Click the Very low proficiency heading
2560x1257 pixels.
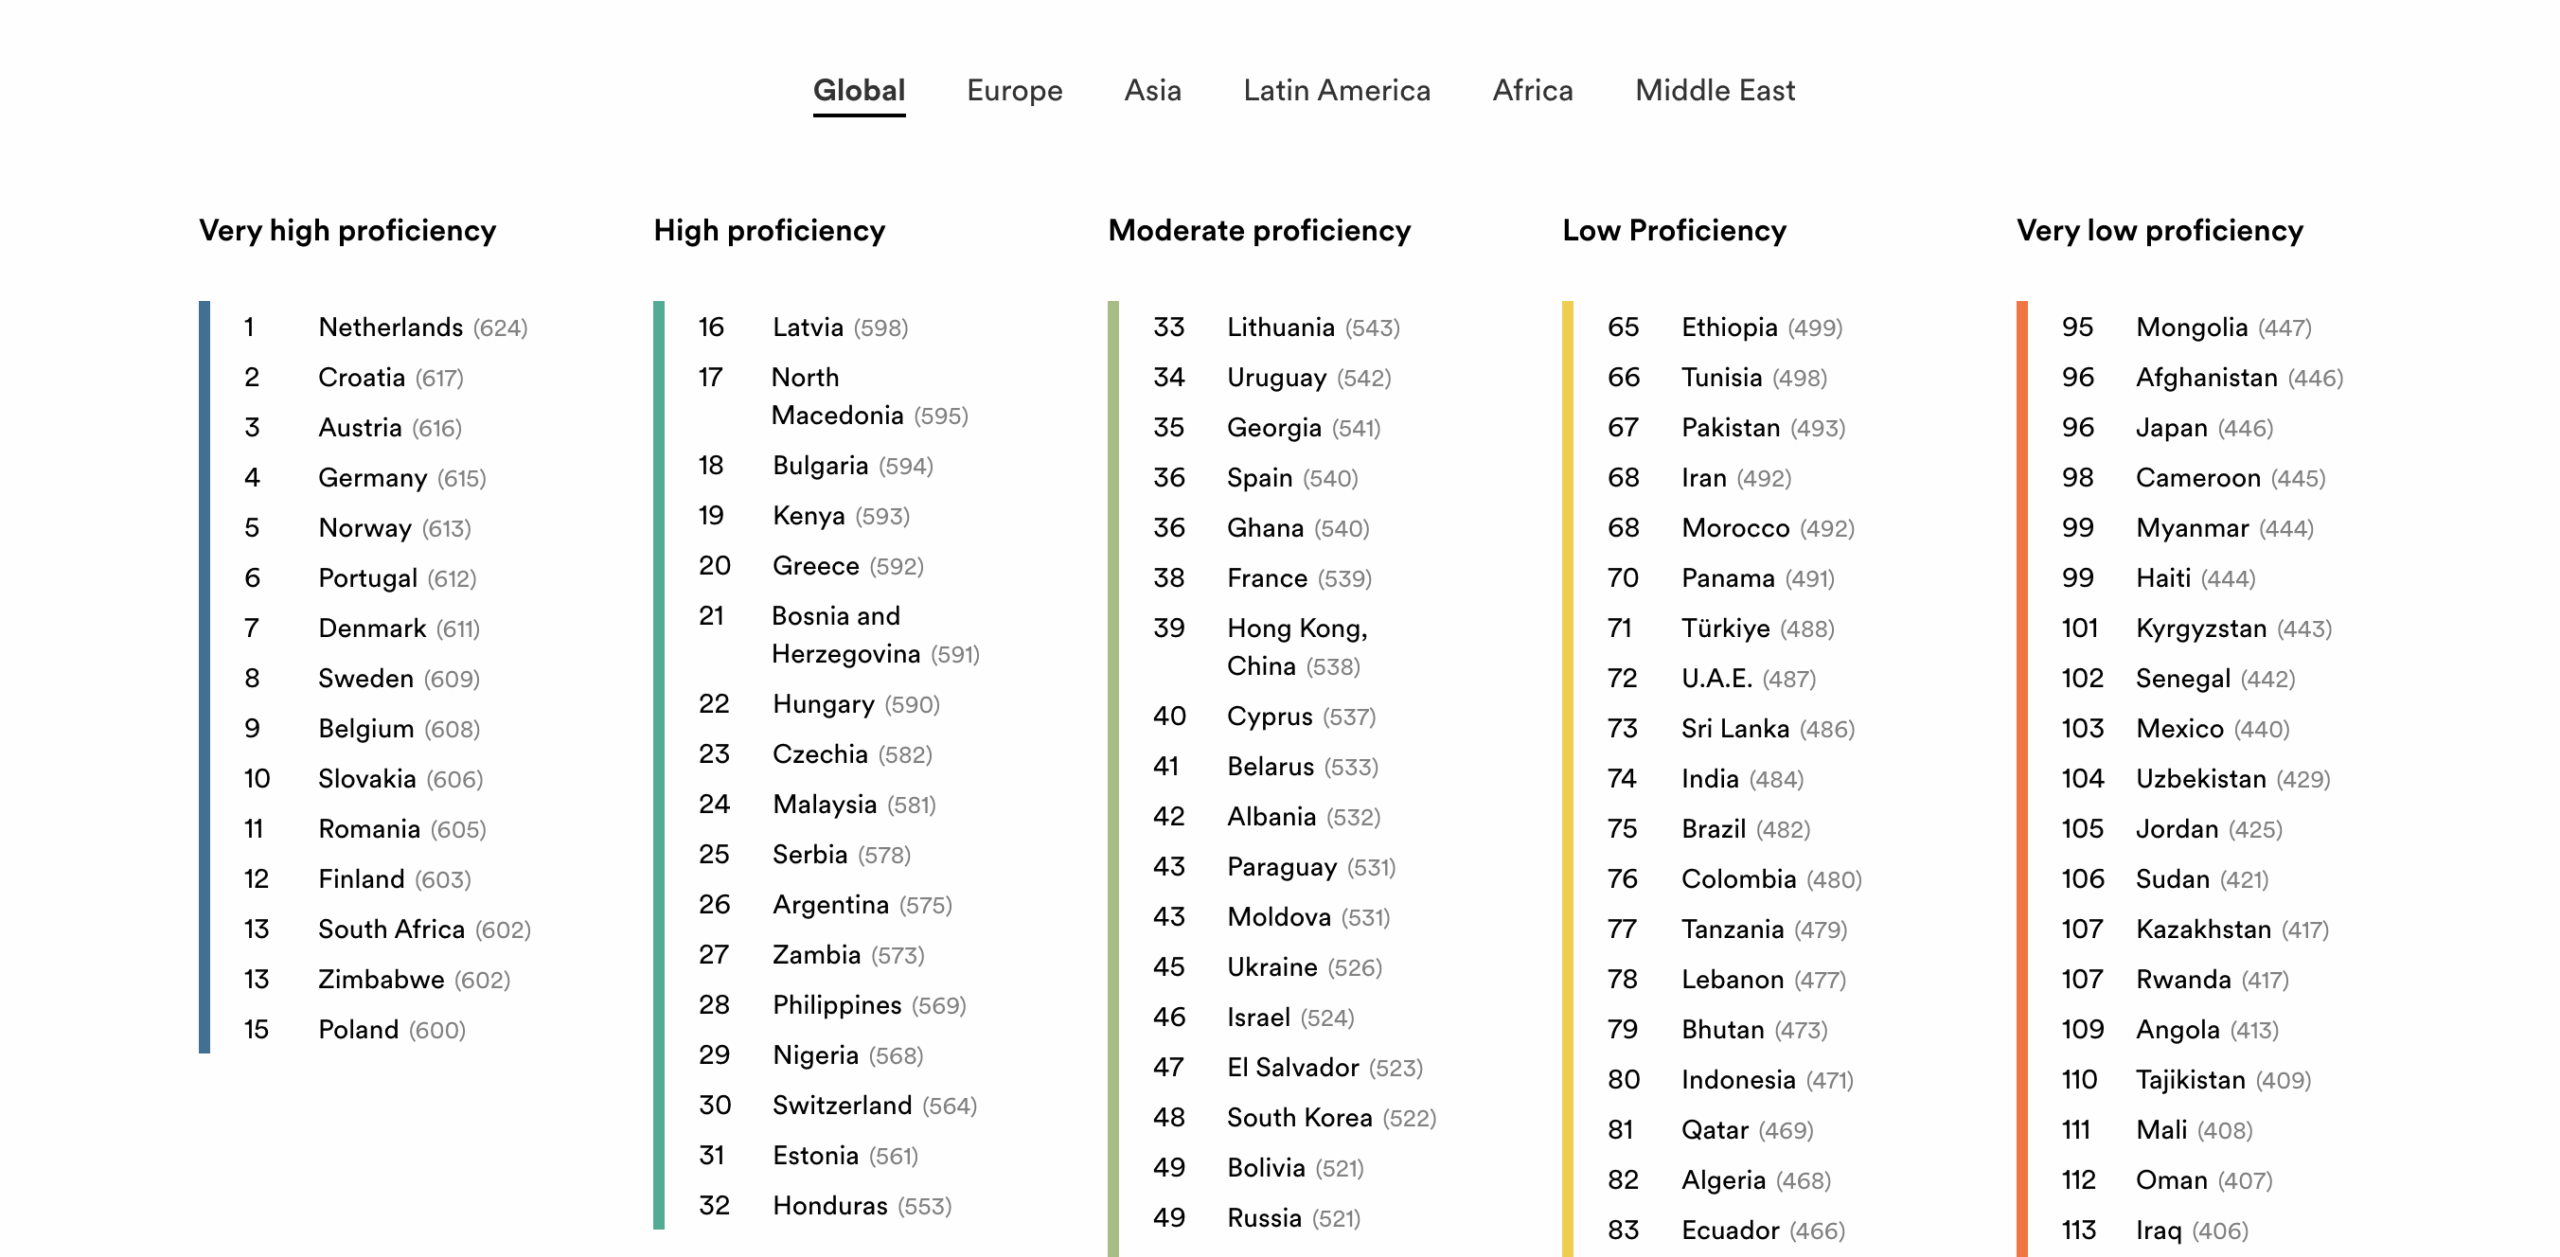coord(2159,231)
